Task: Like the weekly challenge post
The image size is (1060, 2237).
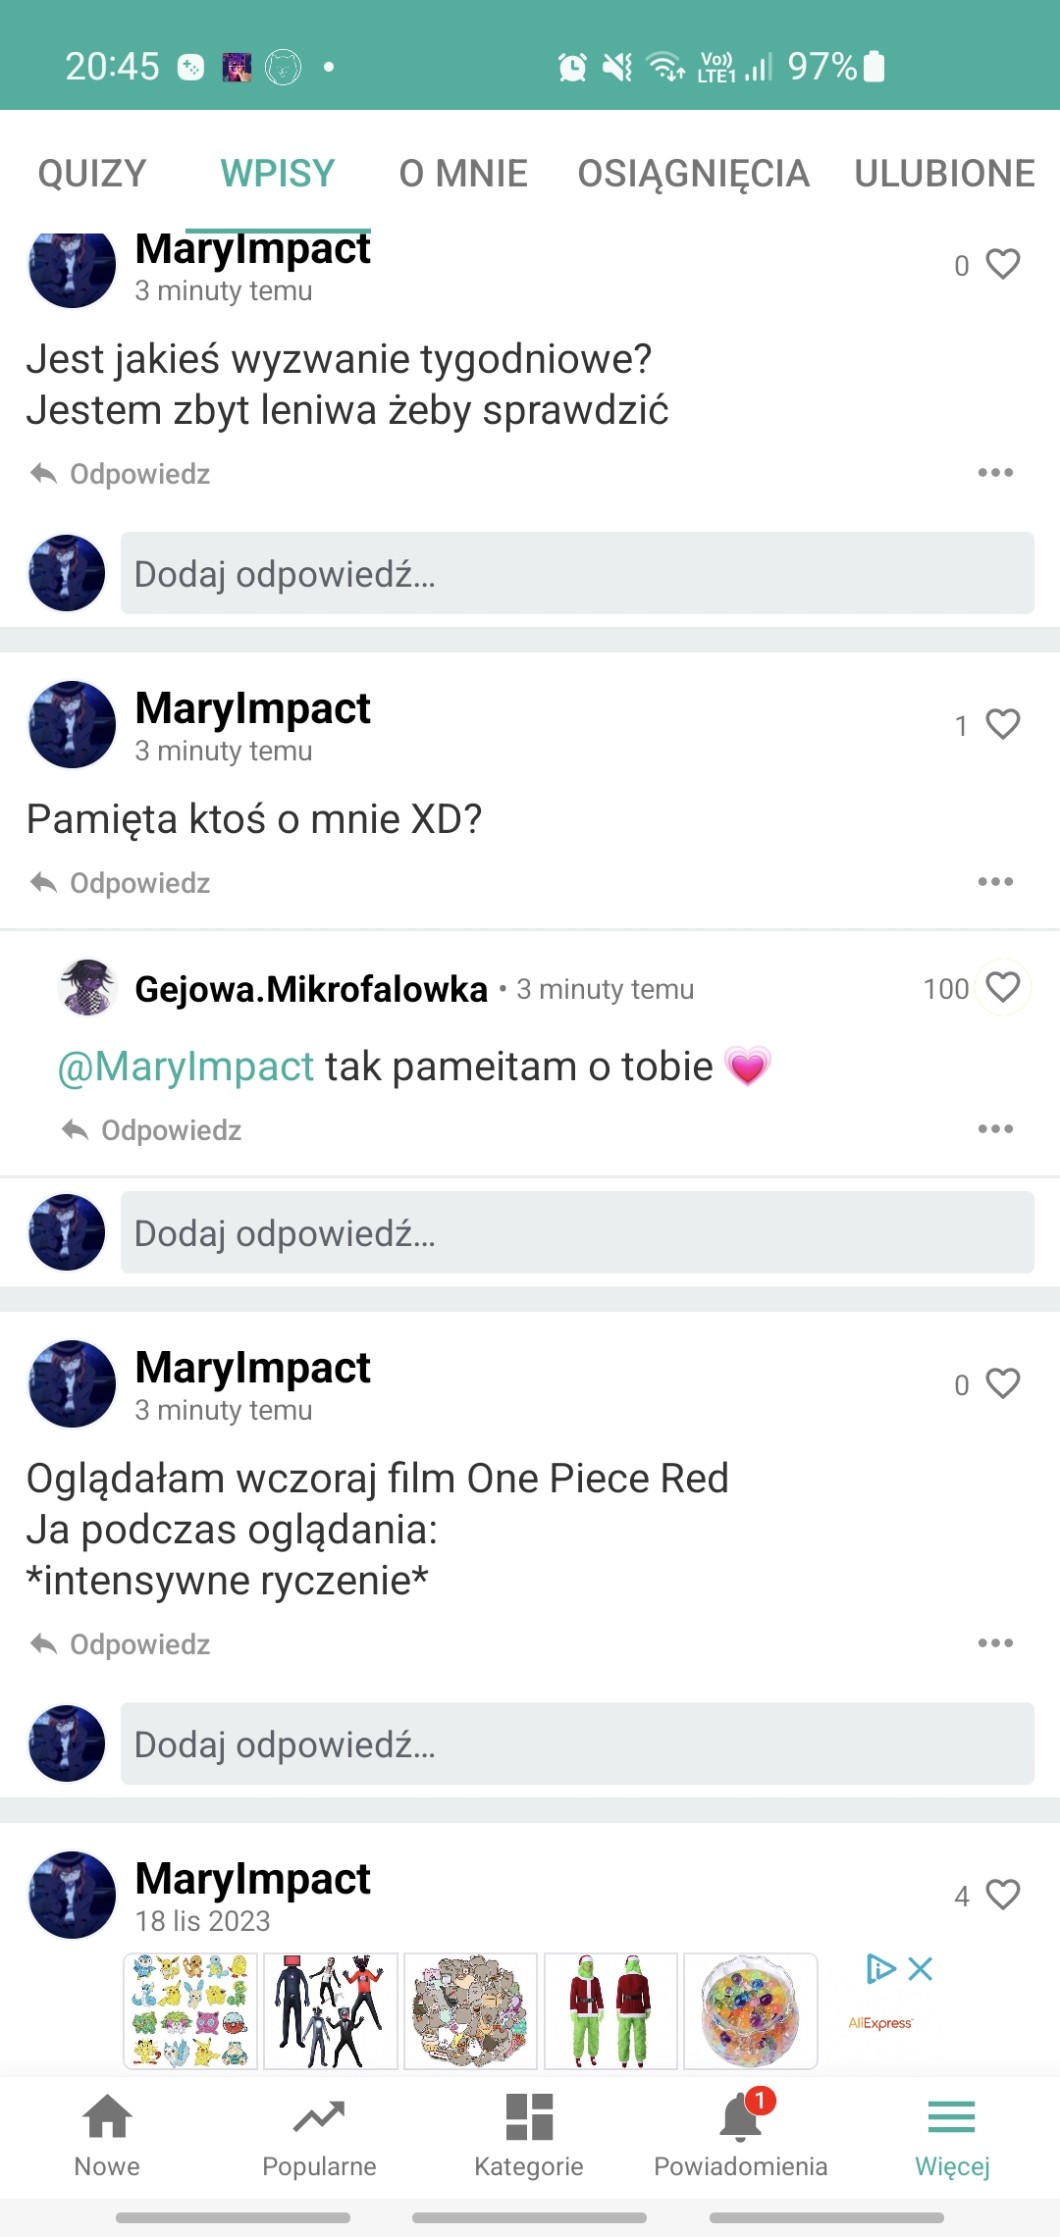Action: coord(1003,264)
